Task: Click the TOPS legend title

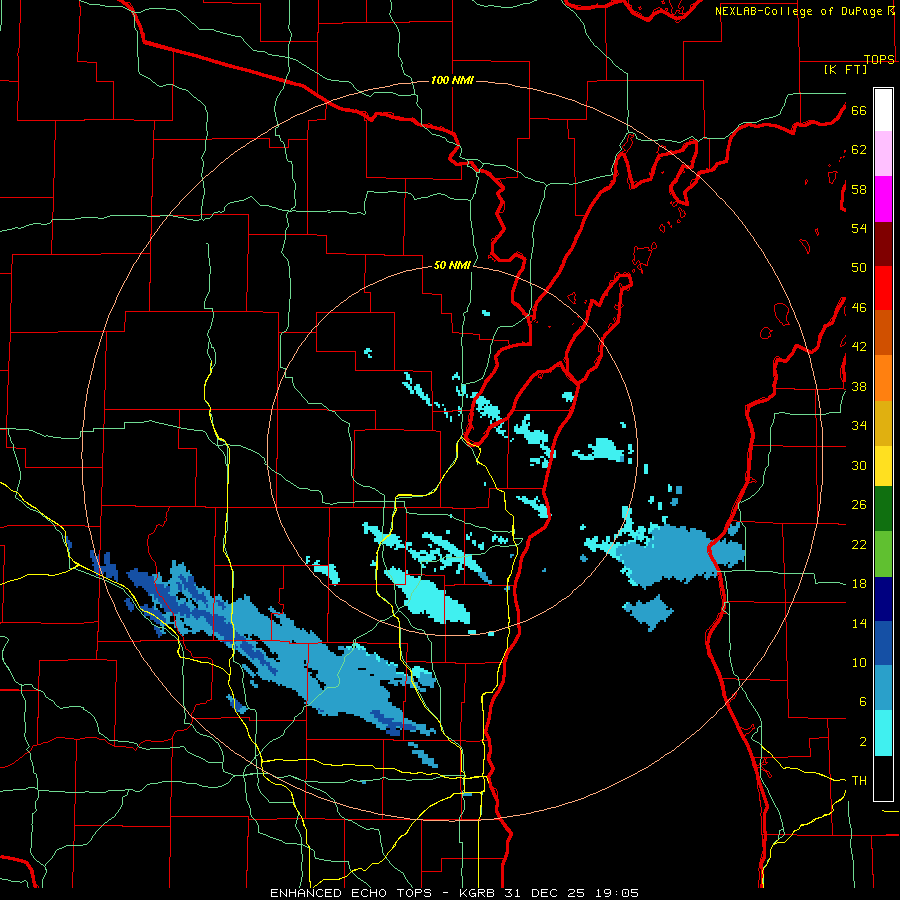Action: point(879,59)
